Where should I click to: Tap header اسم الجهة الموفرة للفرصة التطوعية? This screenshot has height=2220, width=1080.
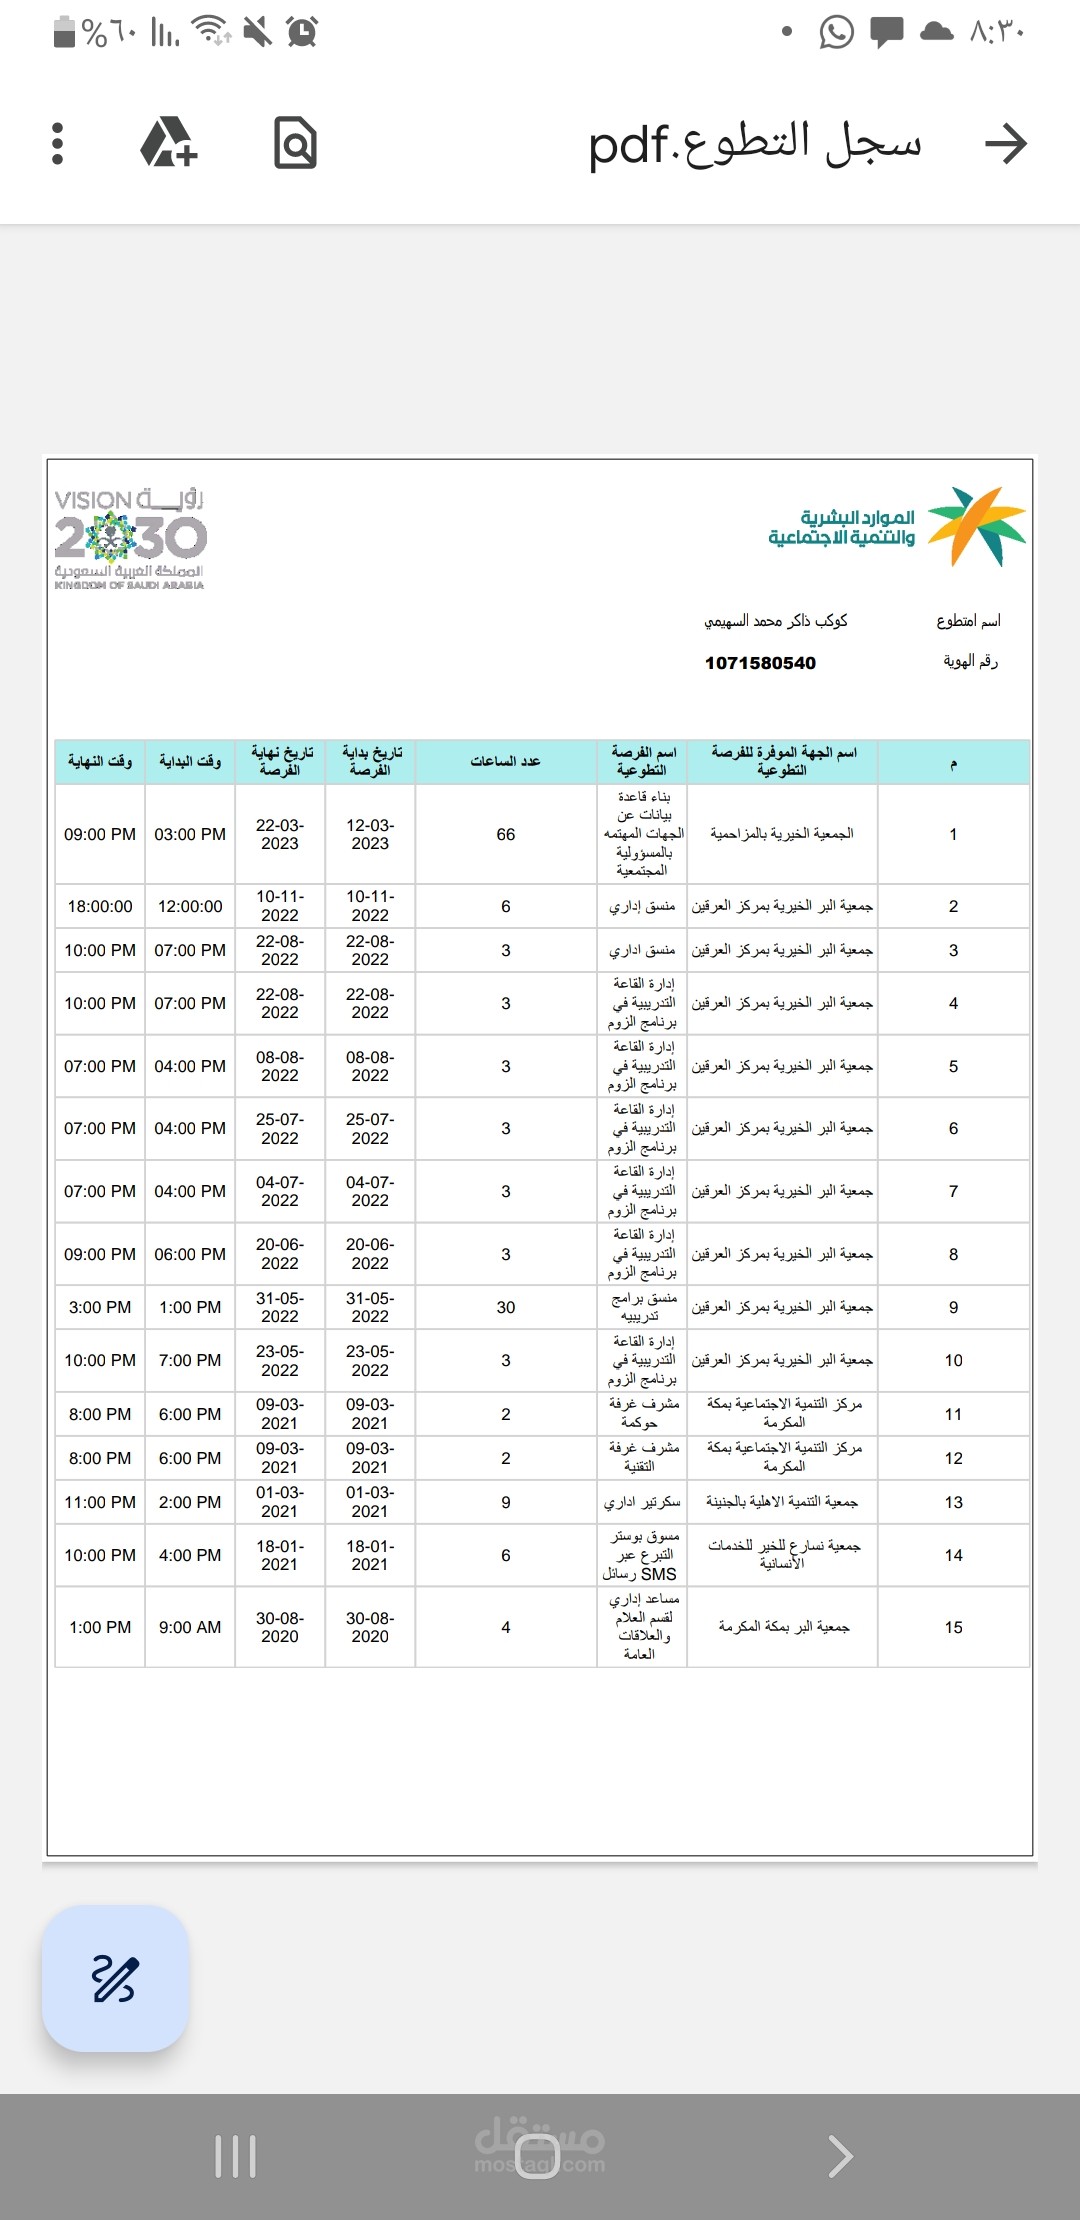[783, 761]
